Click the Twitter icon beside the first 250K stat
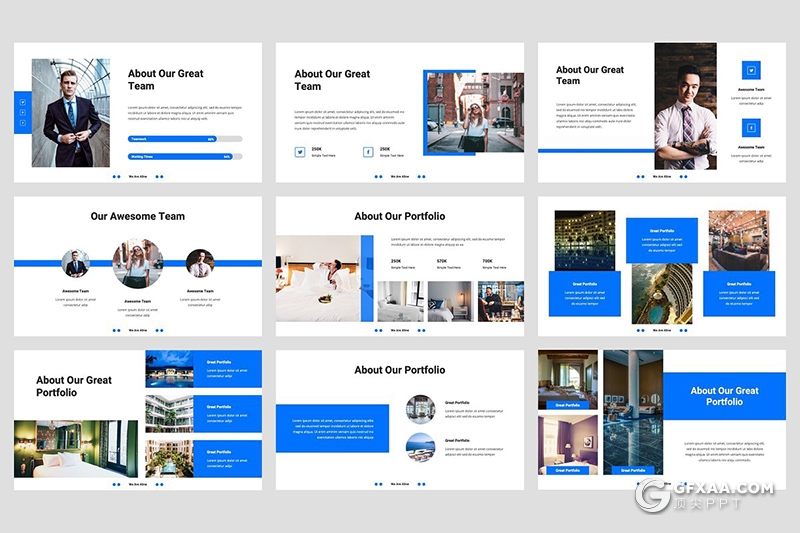Viewport: 800px width, 533px height. [x=299, y=152]
